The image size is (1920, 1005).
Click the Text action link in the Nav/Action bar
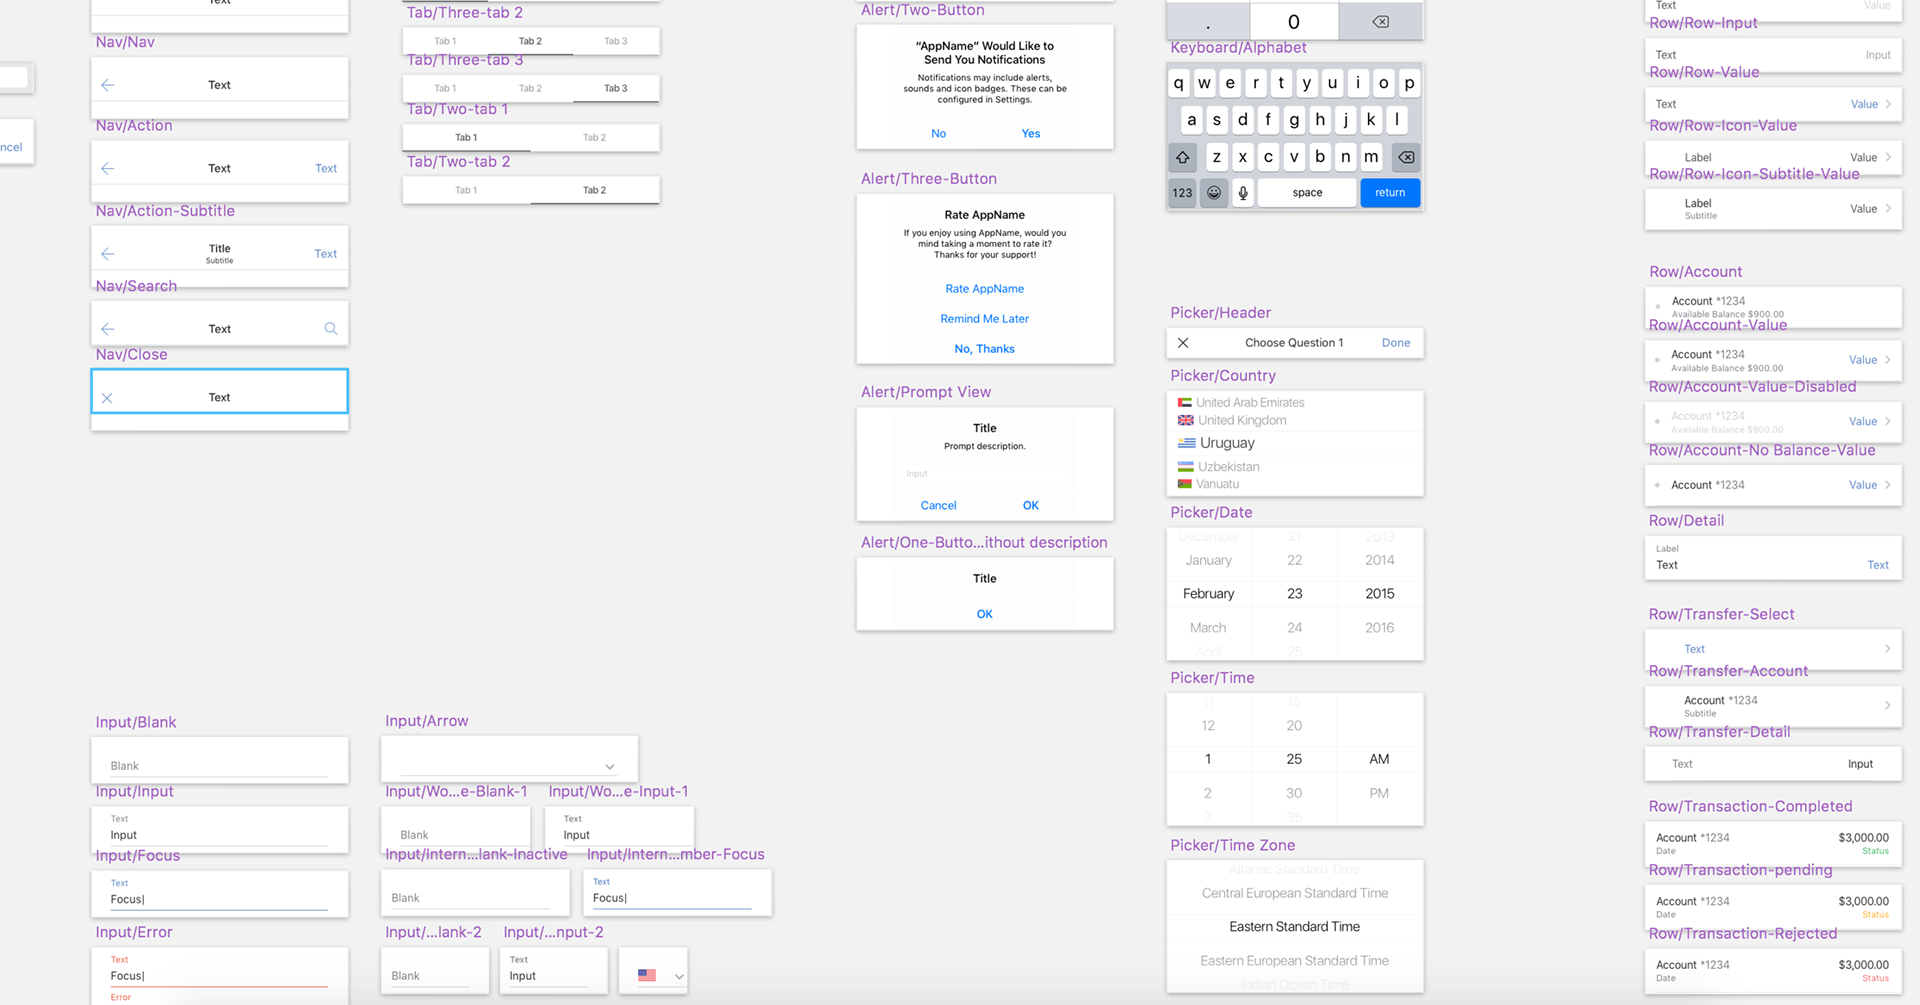[326, 168]
